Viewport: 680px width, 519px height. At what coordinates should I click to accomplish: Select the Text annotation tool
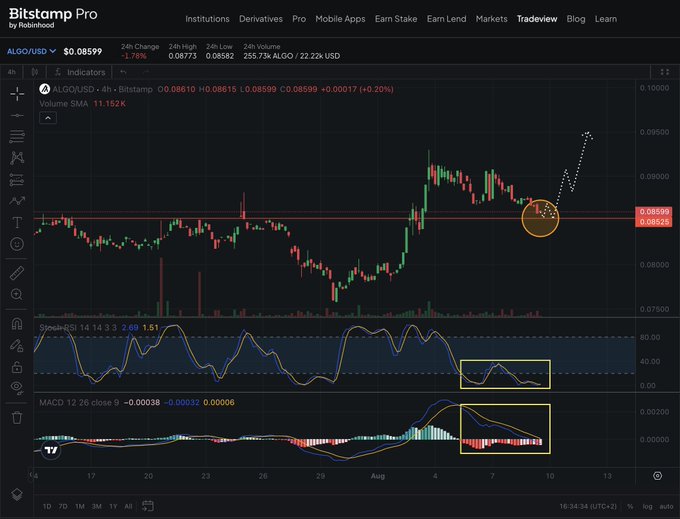pos(17,222)
